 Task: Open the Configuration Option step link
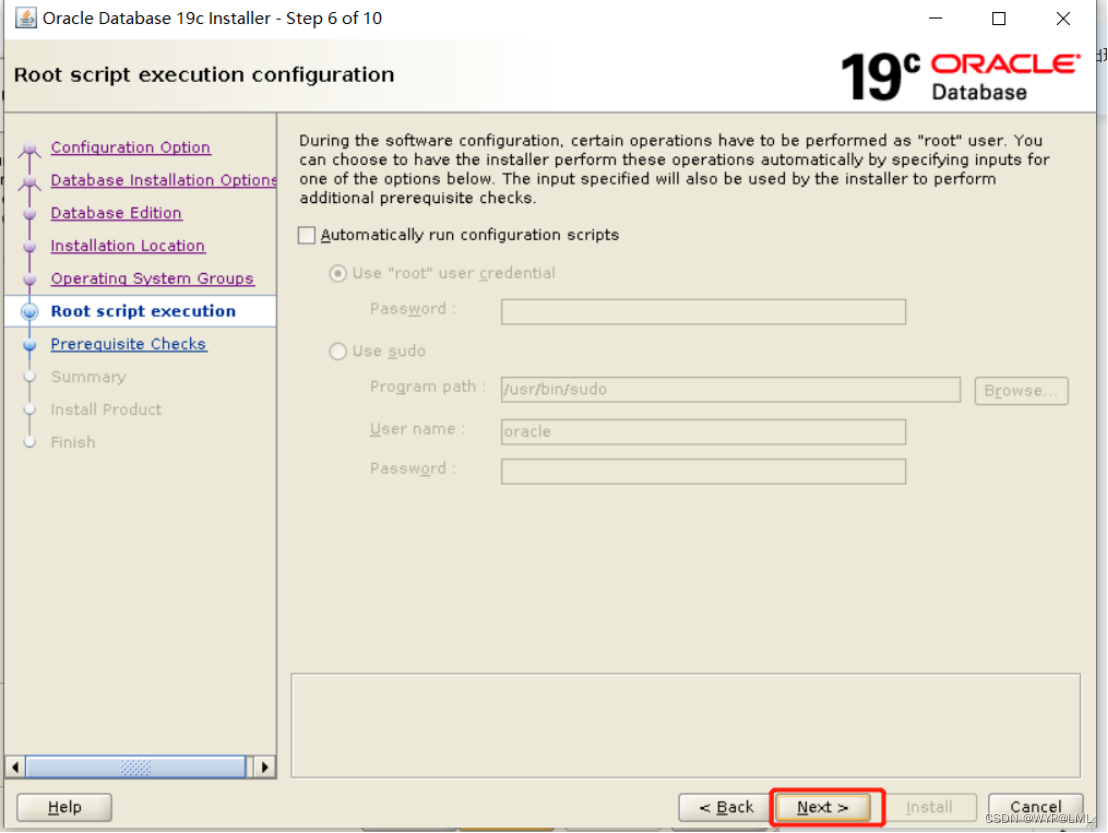pyautogui.click(x=131, y=148)
